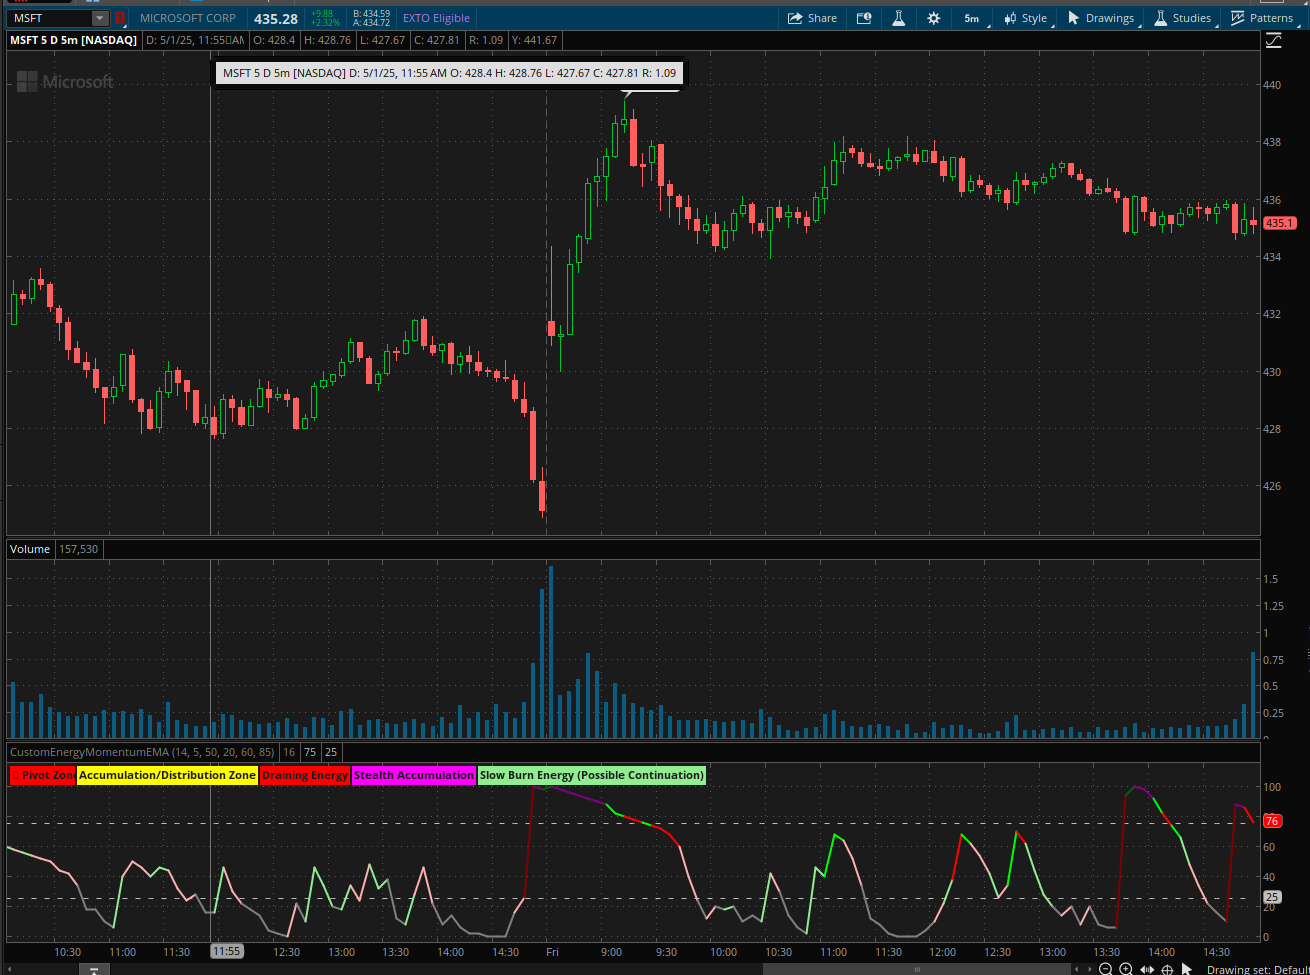Click the 435.28 last price in header
The image size is (1310, 975).
[x=276, y=18]
